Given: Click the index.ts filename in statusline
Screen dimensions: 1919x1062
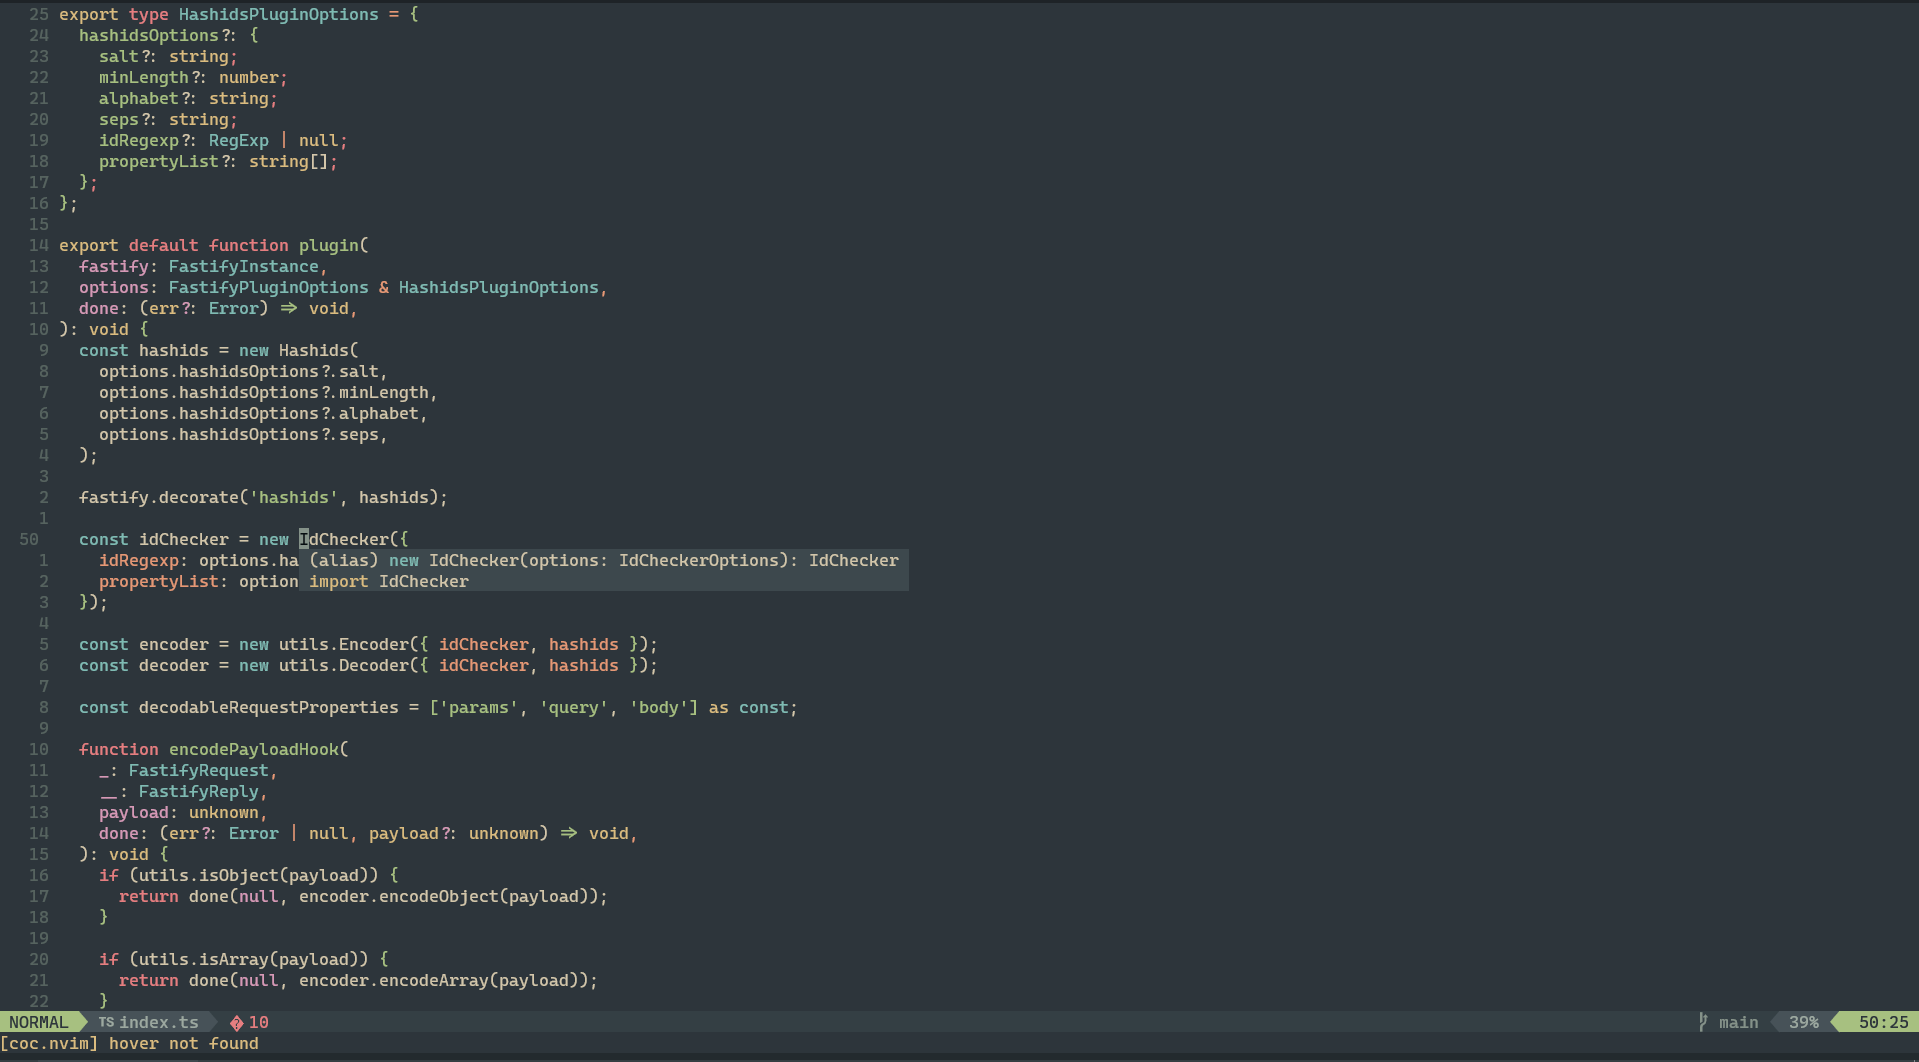Looking at the screenshot, I should click(x=159, y=1022).
